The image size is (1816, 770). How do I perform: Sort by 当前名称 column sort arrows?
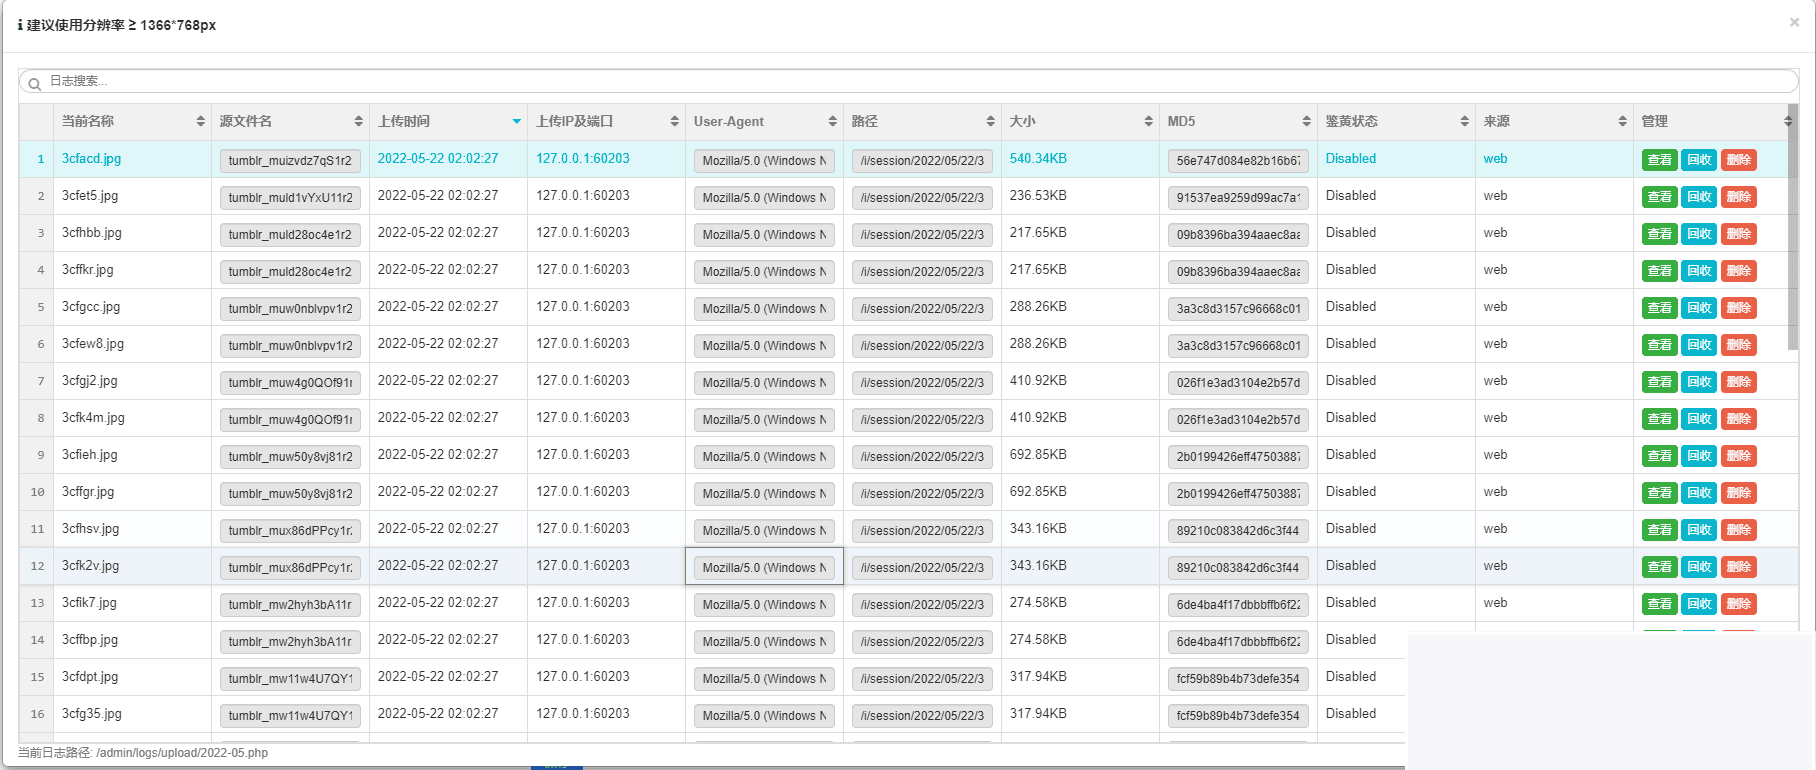[x=200, y=121]
